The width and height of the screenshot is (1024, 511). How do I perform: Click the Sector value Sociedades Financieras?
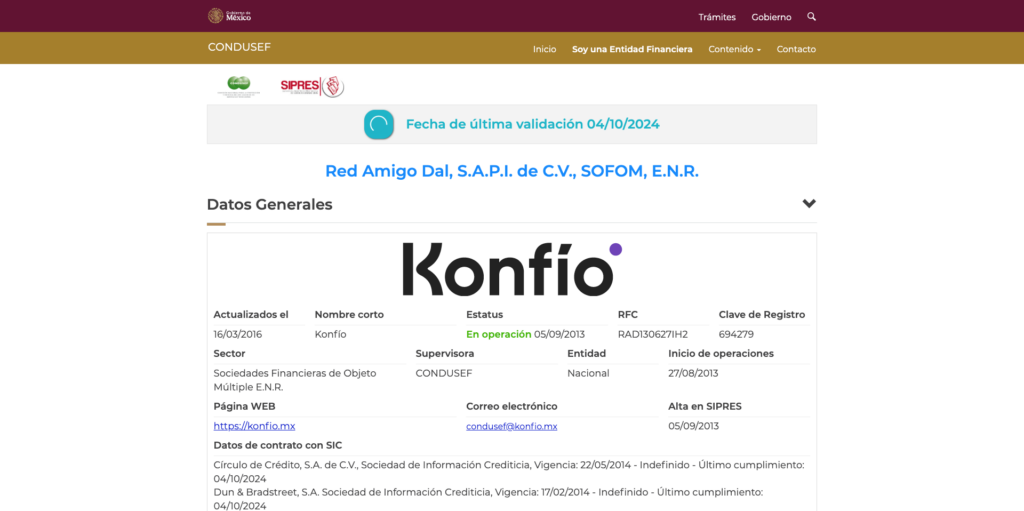[x=295, y=380]
